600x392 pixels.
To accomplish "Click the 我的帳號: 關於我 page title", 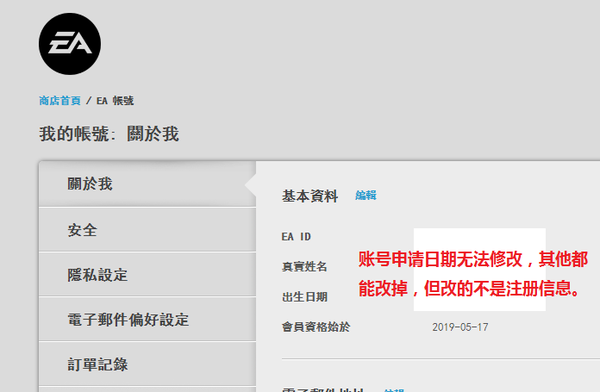I will [109, 134].
